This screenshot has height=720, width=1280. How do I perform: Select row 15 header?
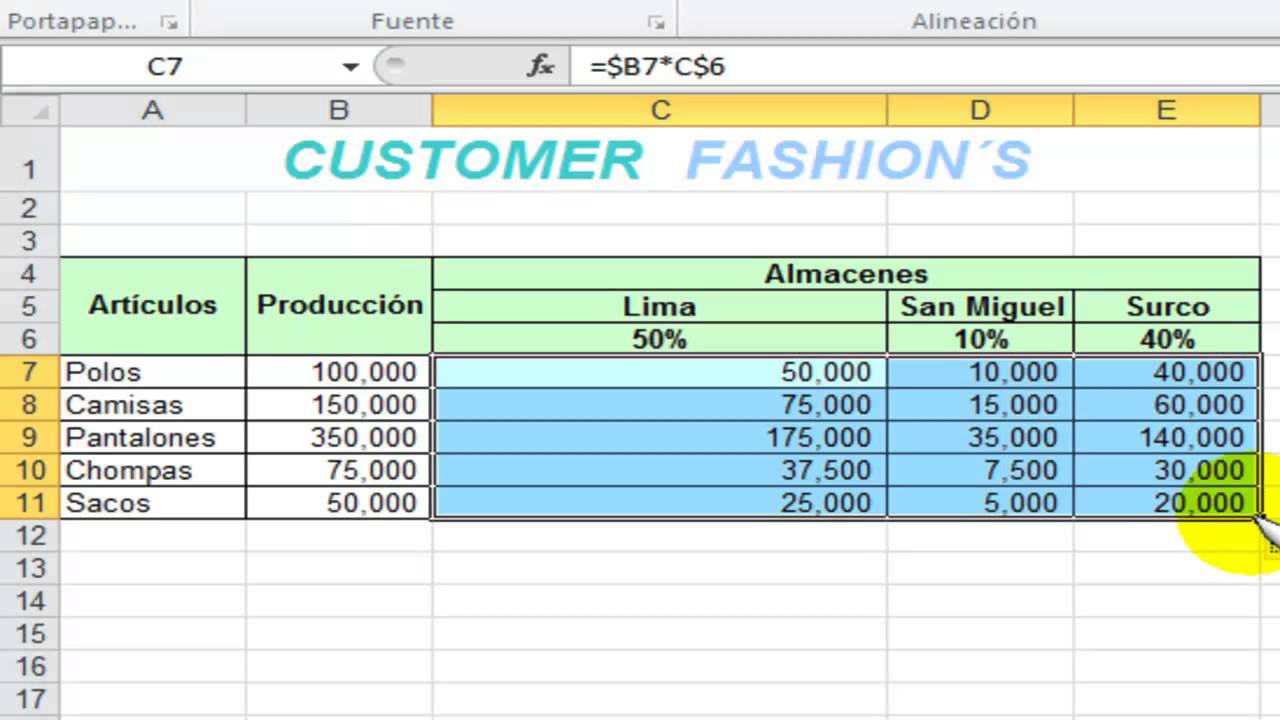point(30,633)
